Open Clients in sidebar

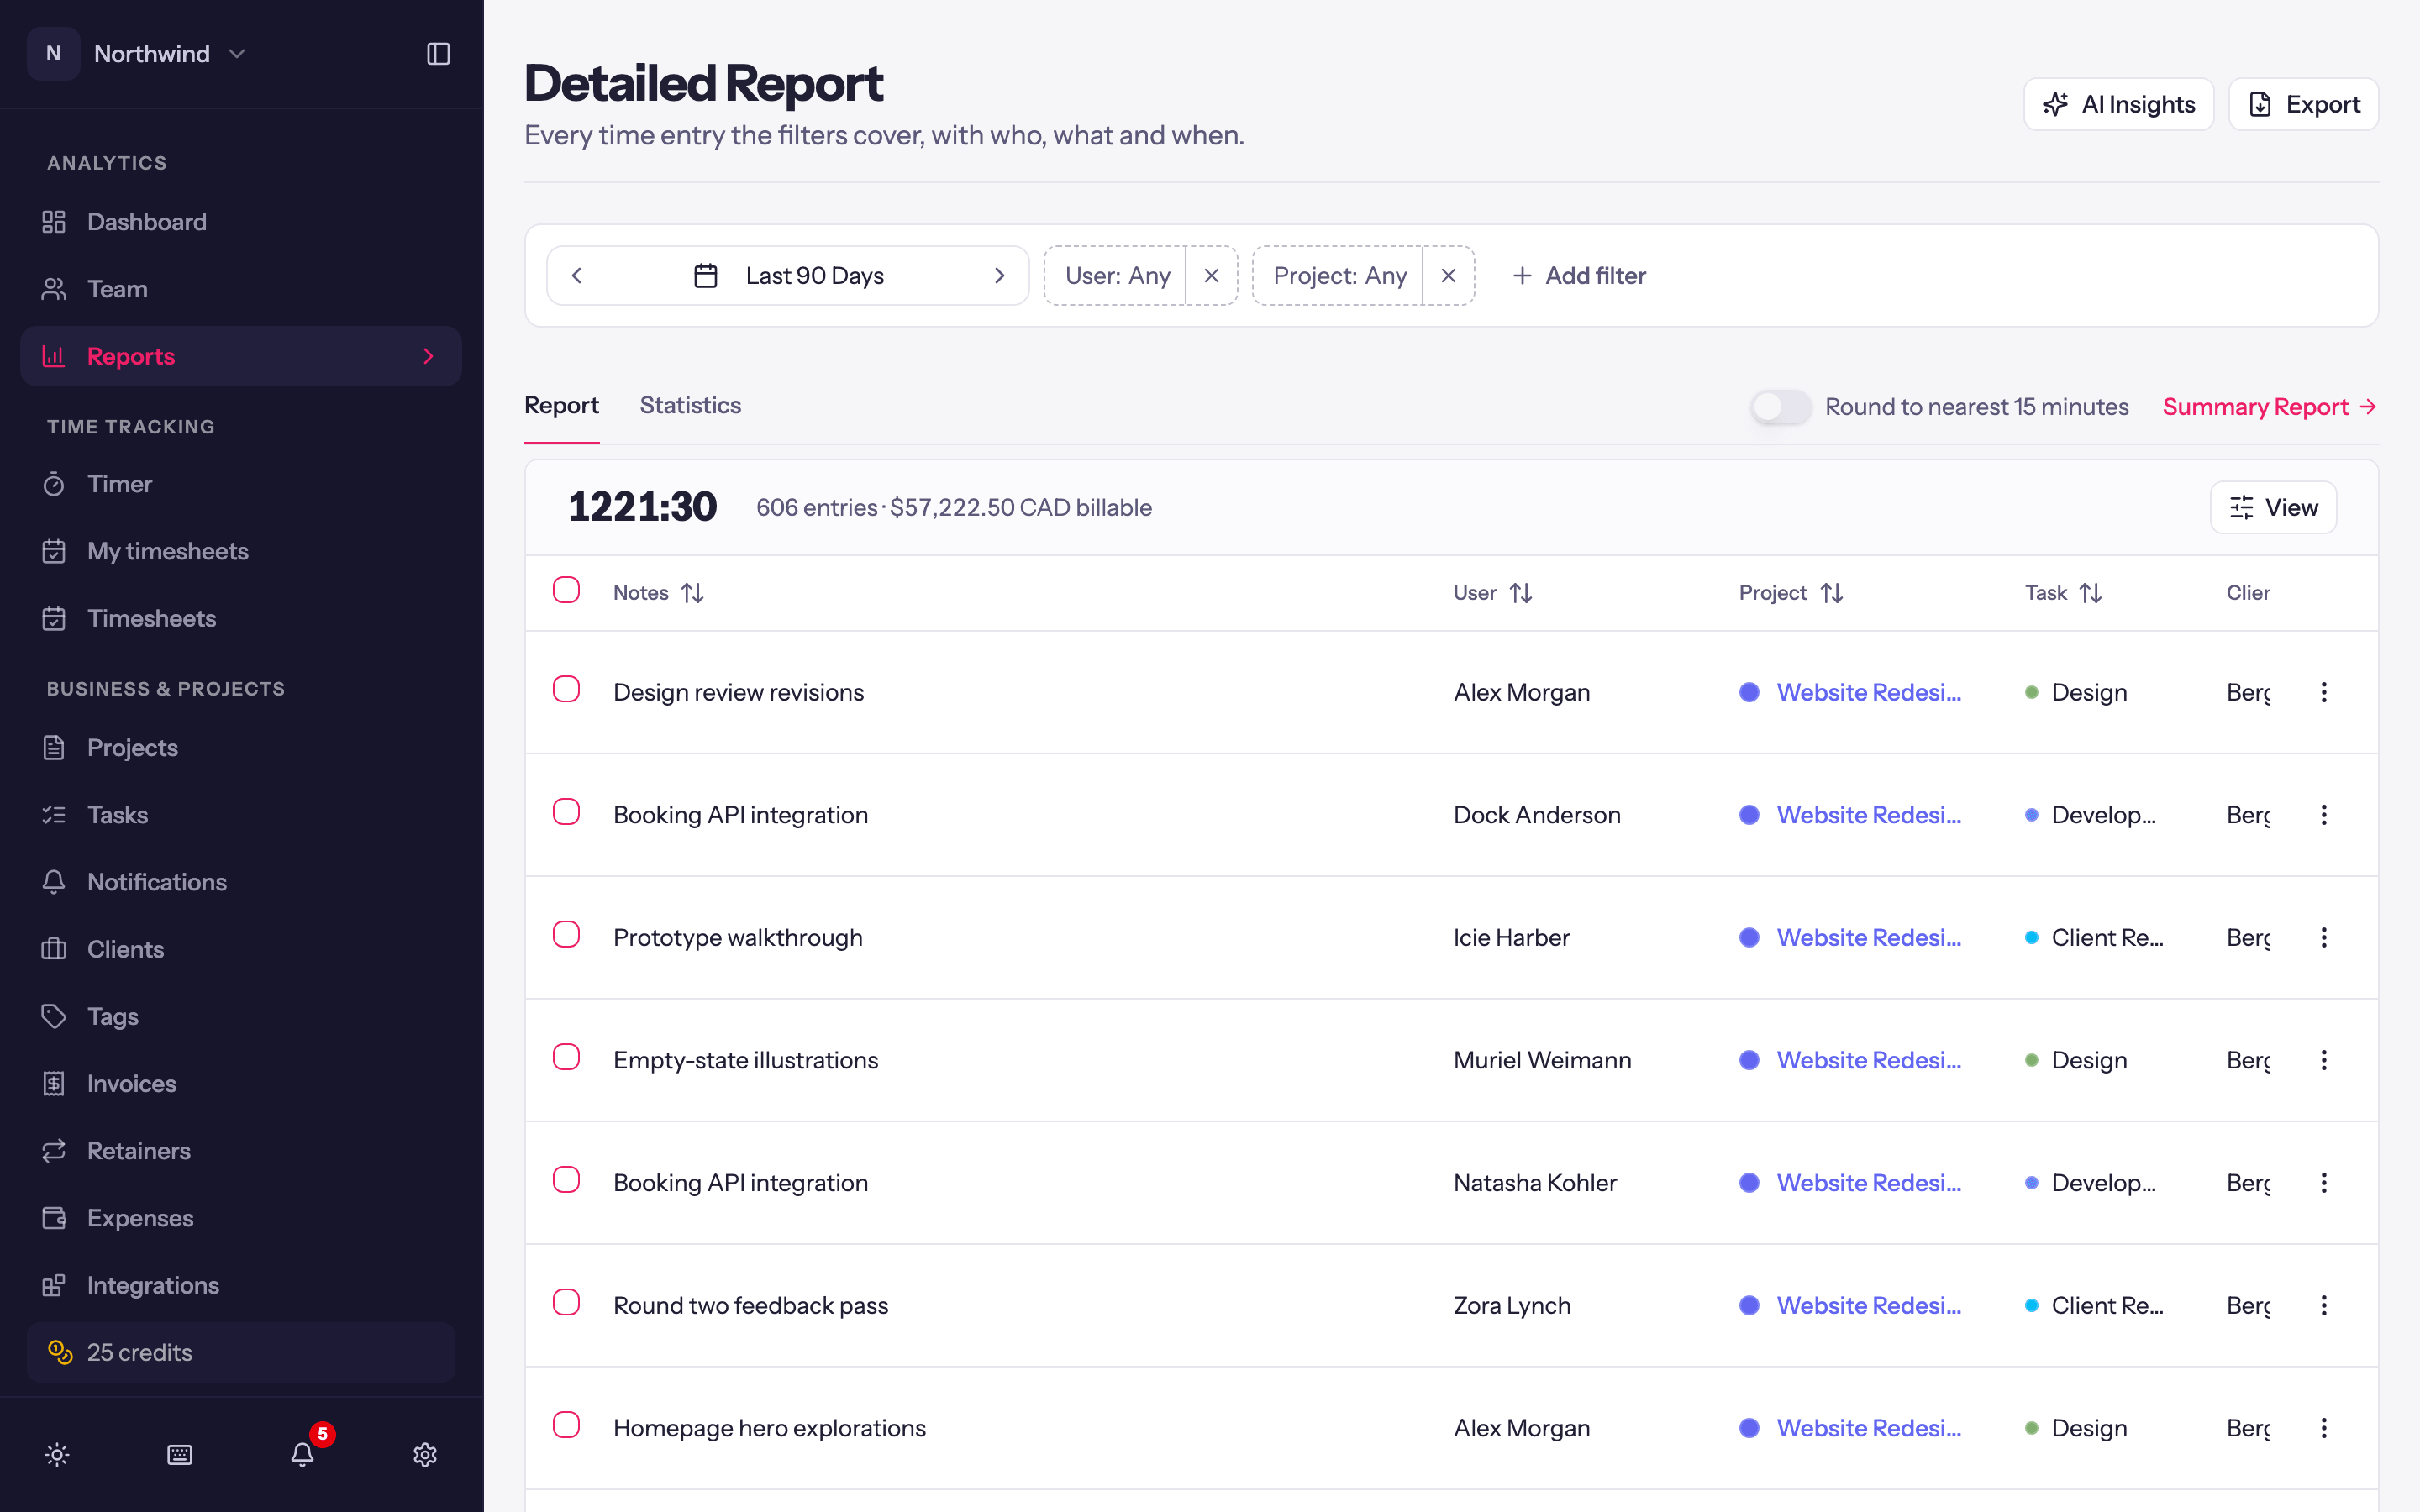[241, 949]
